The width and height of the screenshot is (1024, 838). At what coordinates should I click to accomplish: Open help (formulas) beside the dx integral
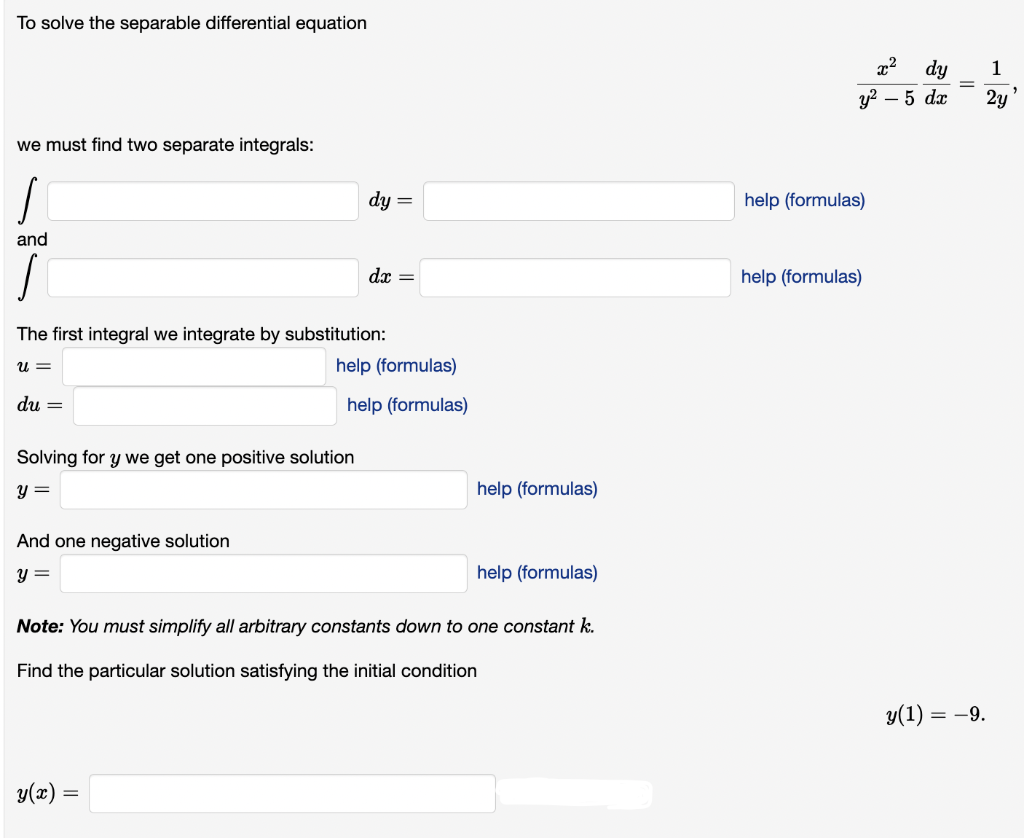[798, 277]
